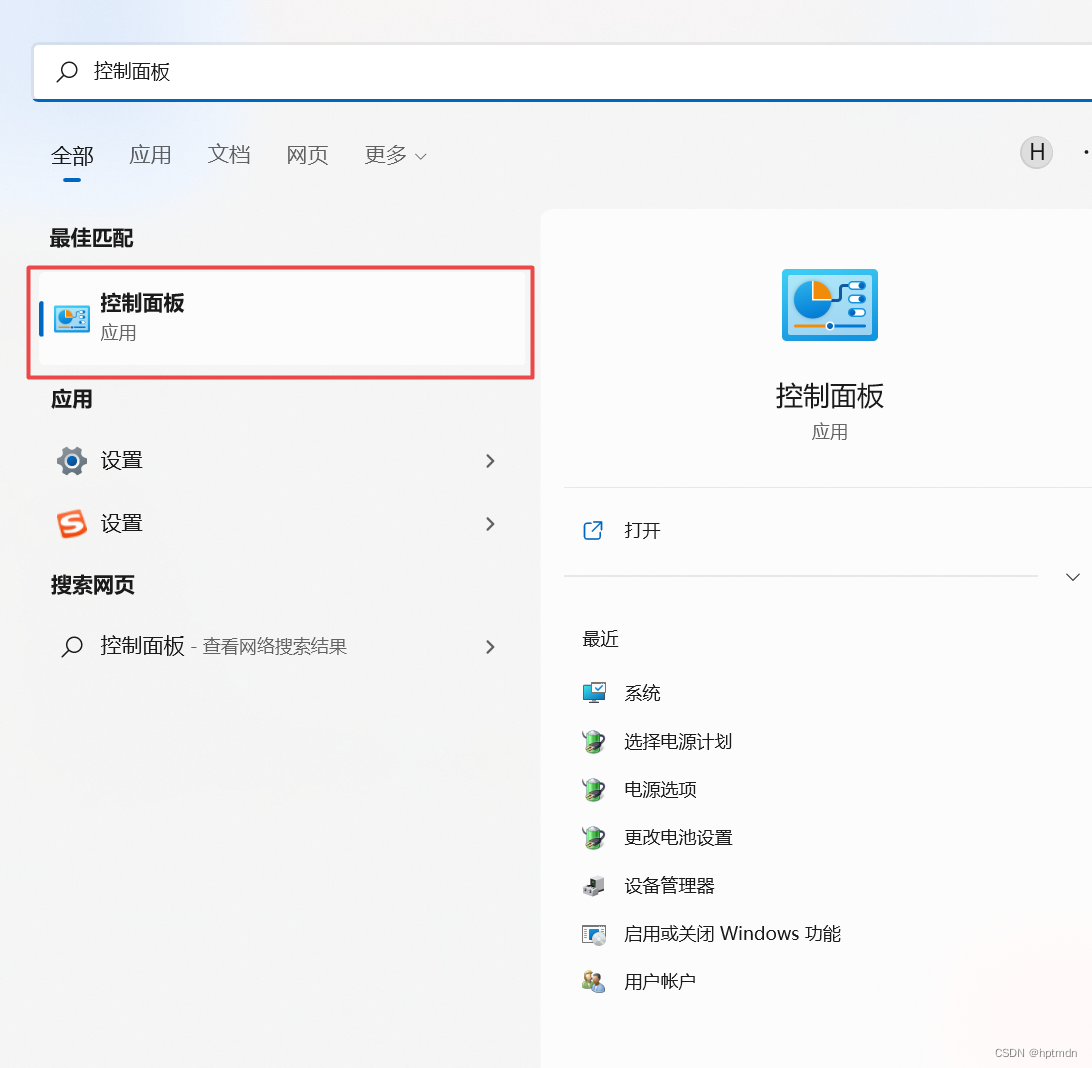
Task: Switch to the 全部 tab
Action: [x=72, y=155]
